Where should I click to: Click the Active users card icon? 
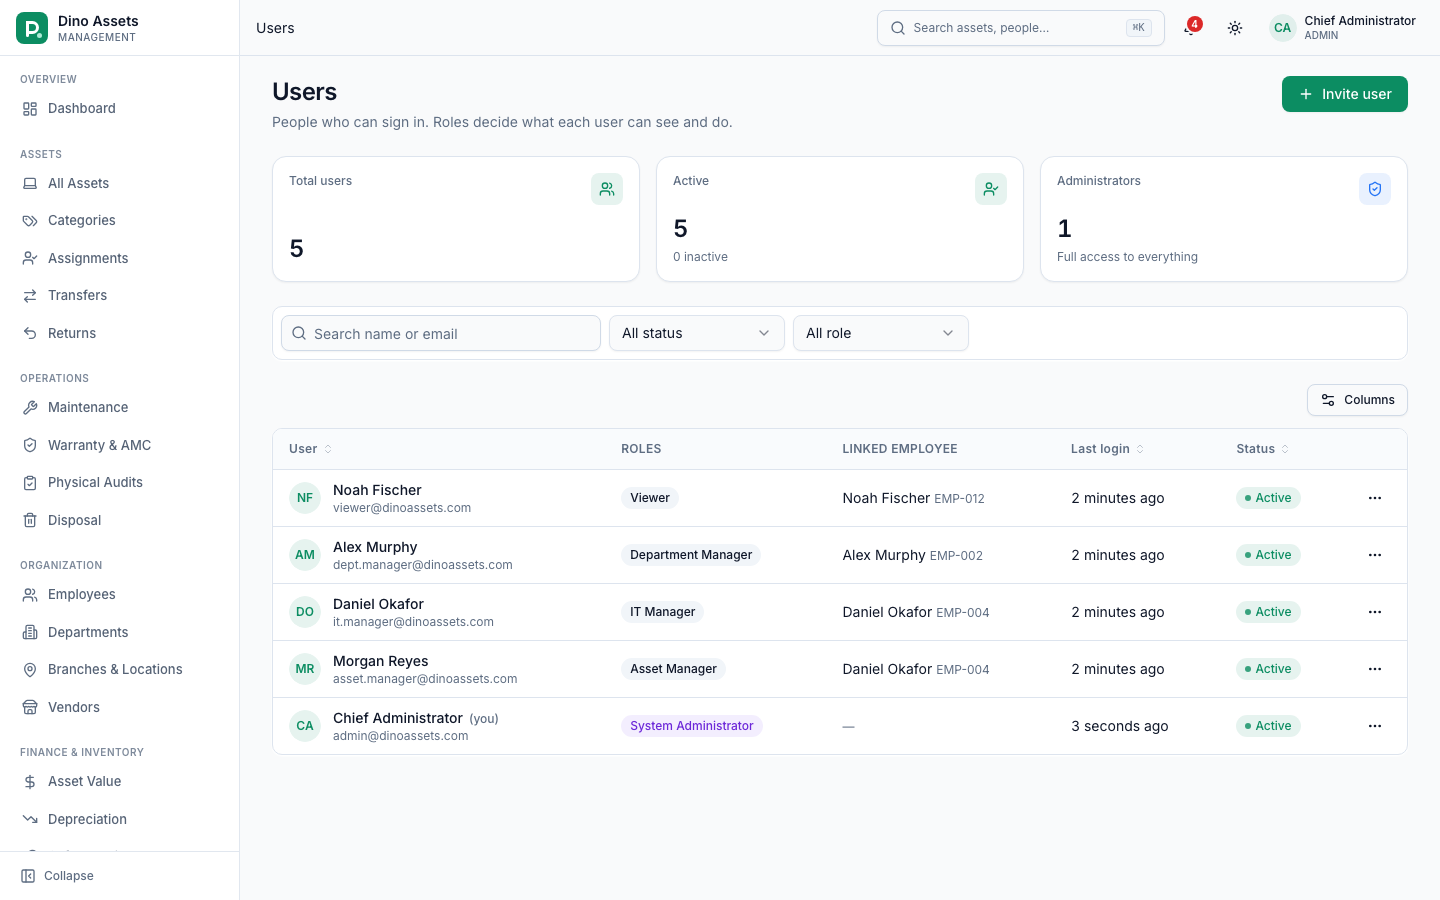991,189
